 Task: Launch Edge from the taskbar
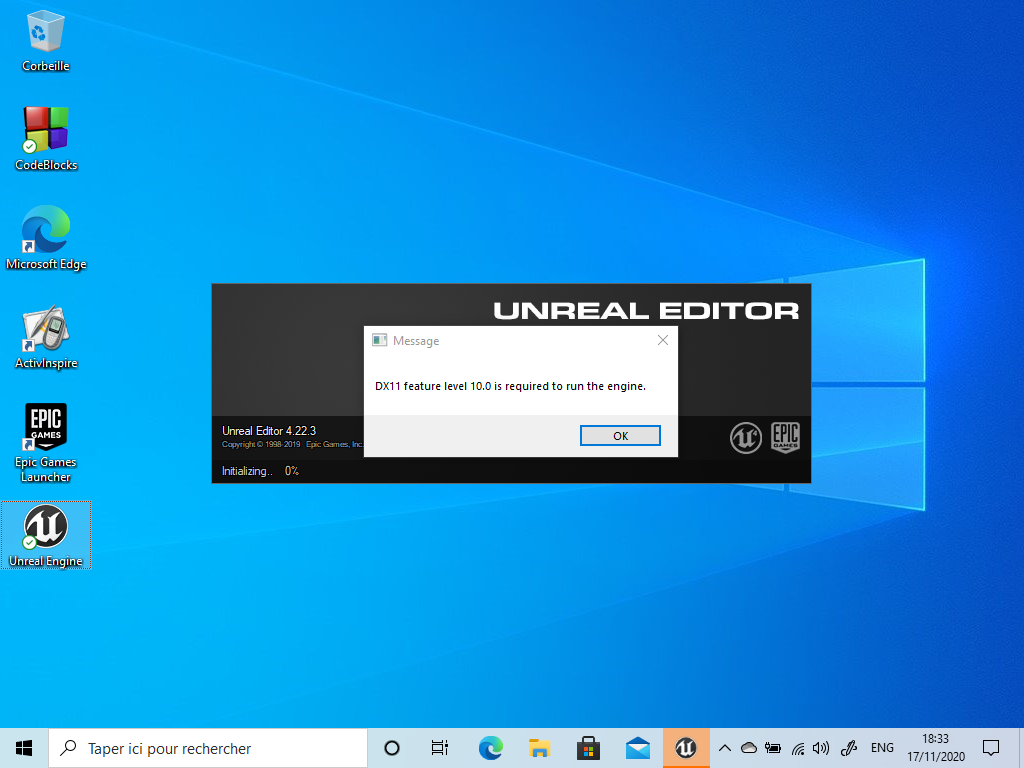coord(490,748)
